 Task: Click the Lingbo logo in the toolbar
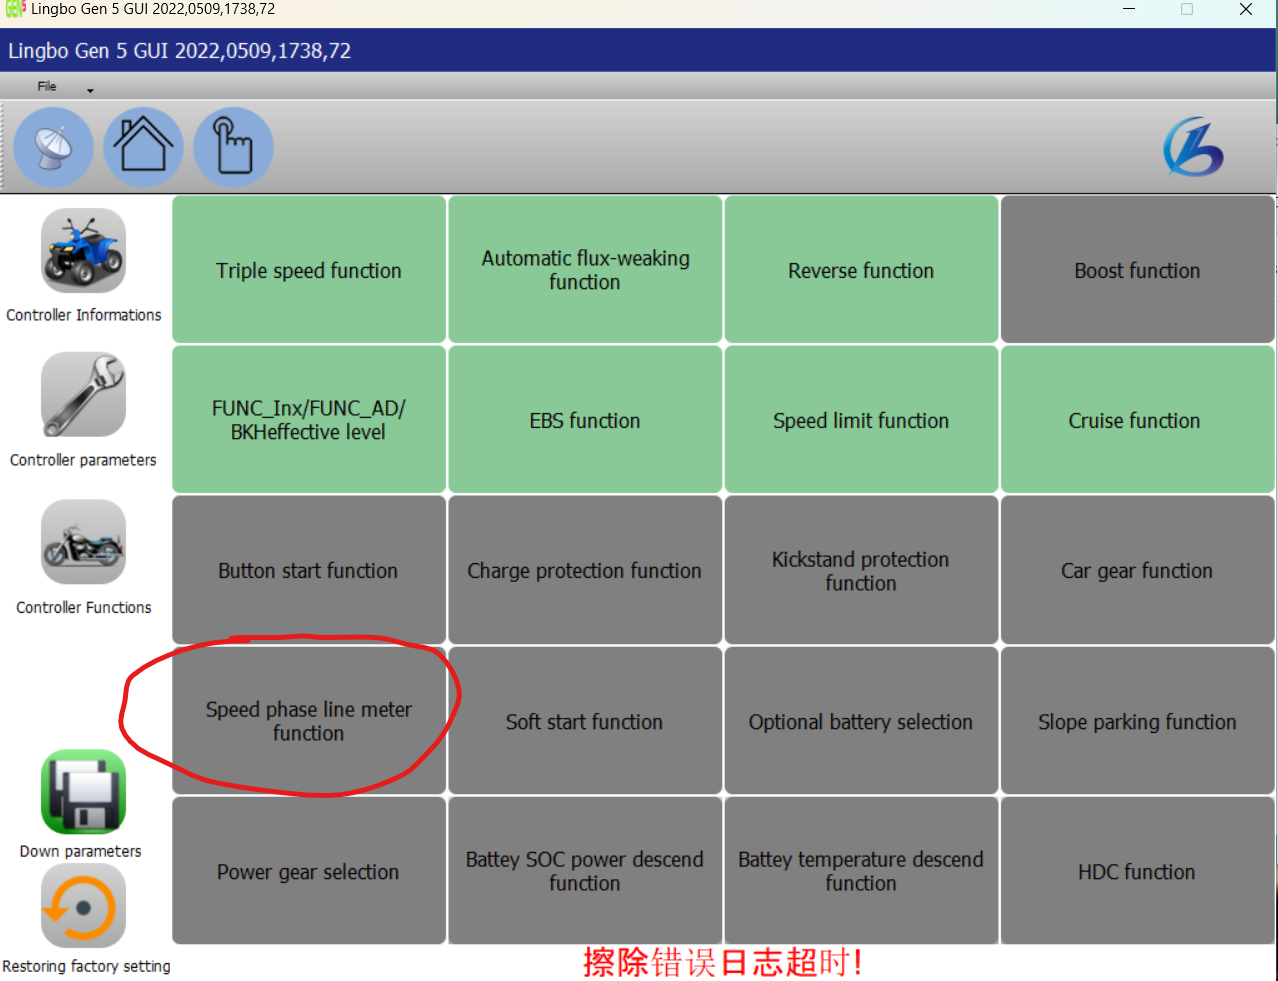(x=1193, y=148)
